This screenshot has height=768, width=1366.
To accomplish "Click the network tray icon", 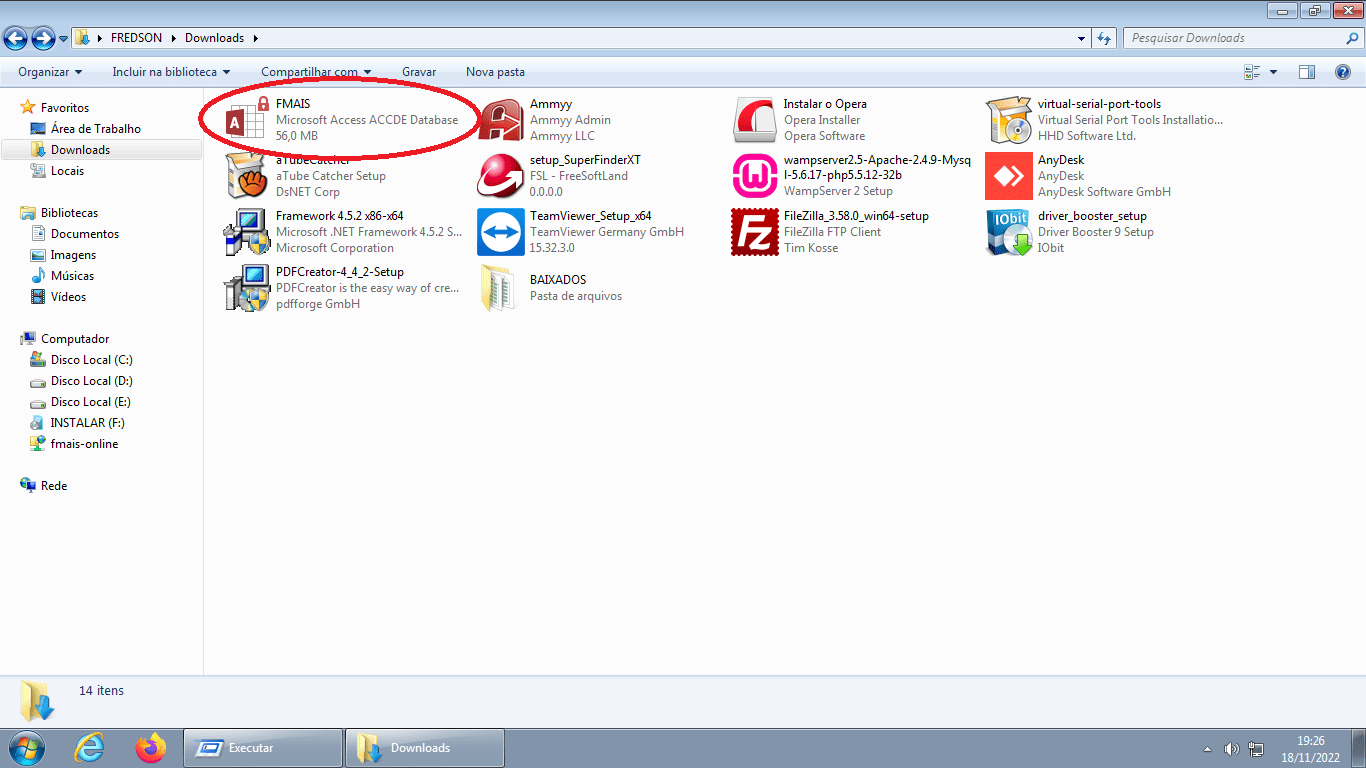I will 1256,749.
